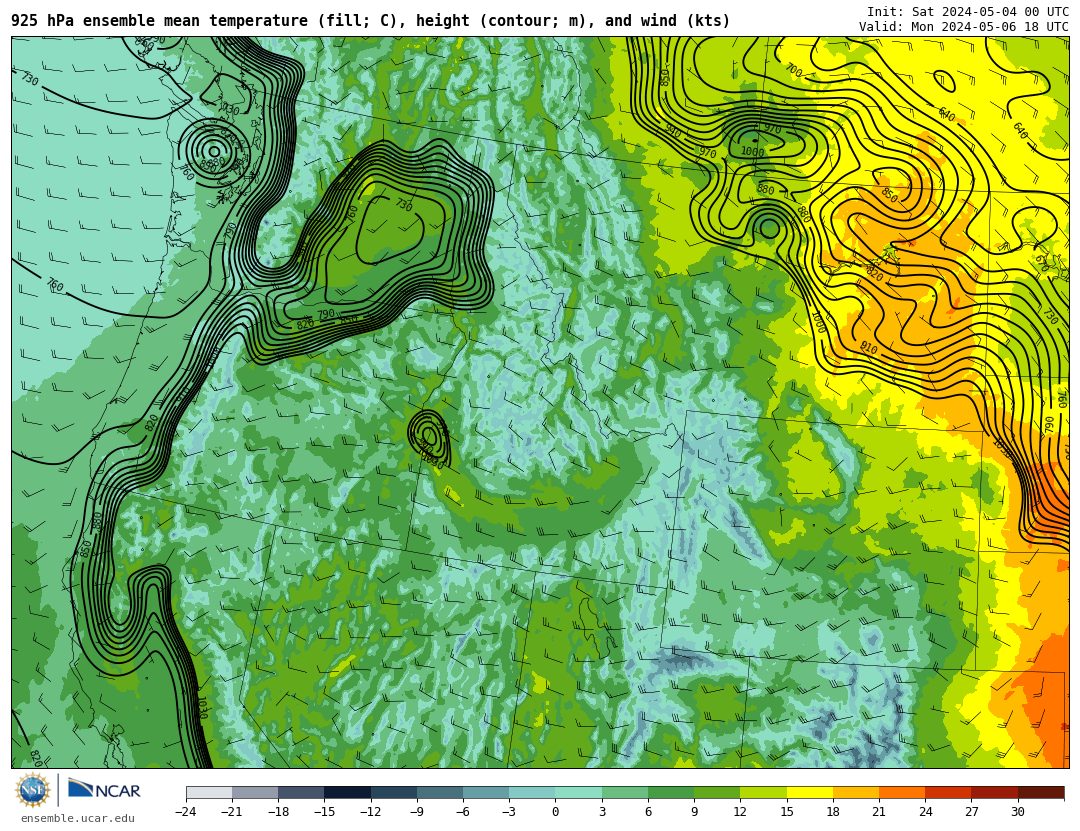Pick the dark red swatch between 27 and 30

pos(995,792)
